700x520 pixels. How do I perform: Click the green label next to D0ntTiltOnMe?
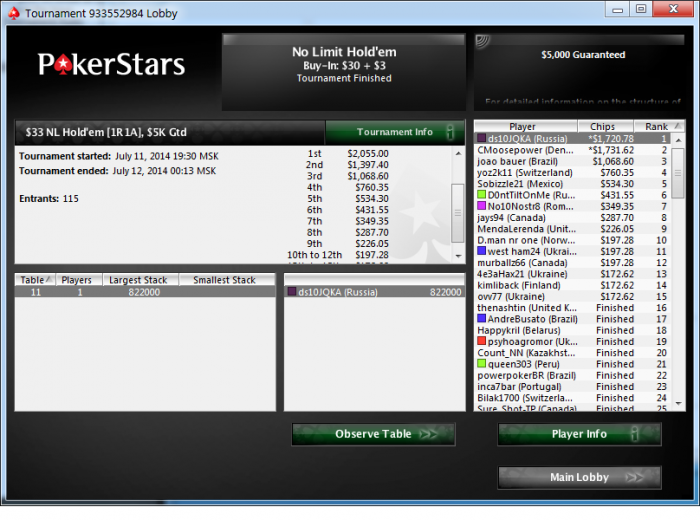point(482,195)
